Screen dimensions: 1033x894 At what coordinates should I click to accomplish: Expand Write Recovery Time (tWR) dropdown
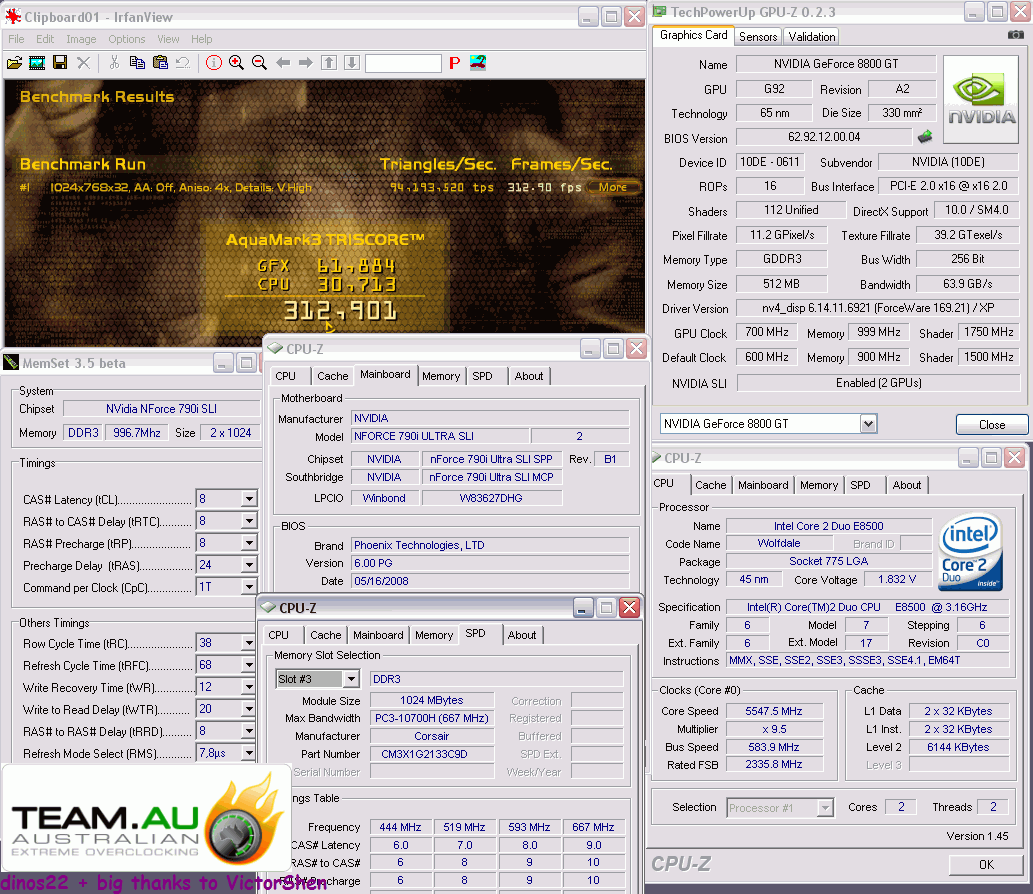click(249, 686)
